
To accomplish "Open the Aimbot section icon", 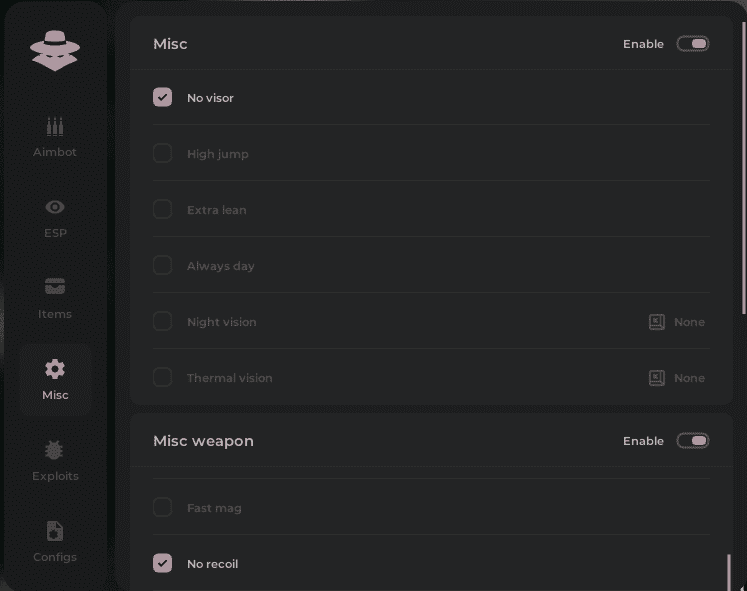I will point(55,127).
